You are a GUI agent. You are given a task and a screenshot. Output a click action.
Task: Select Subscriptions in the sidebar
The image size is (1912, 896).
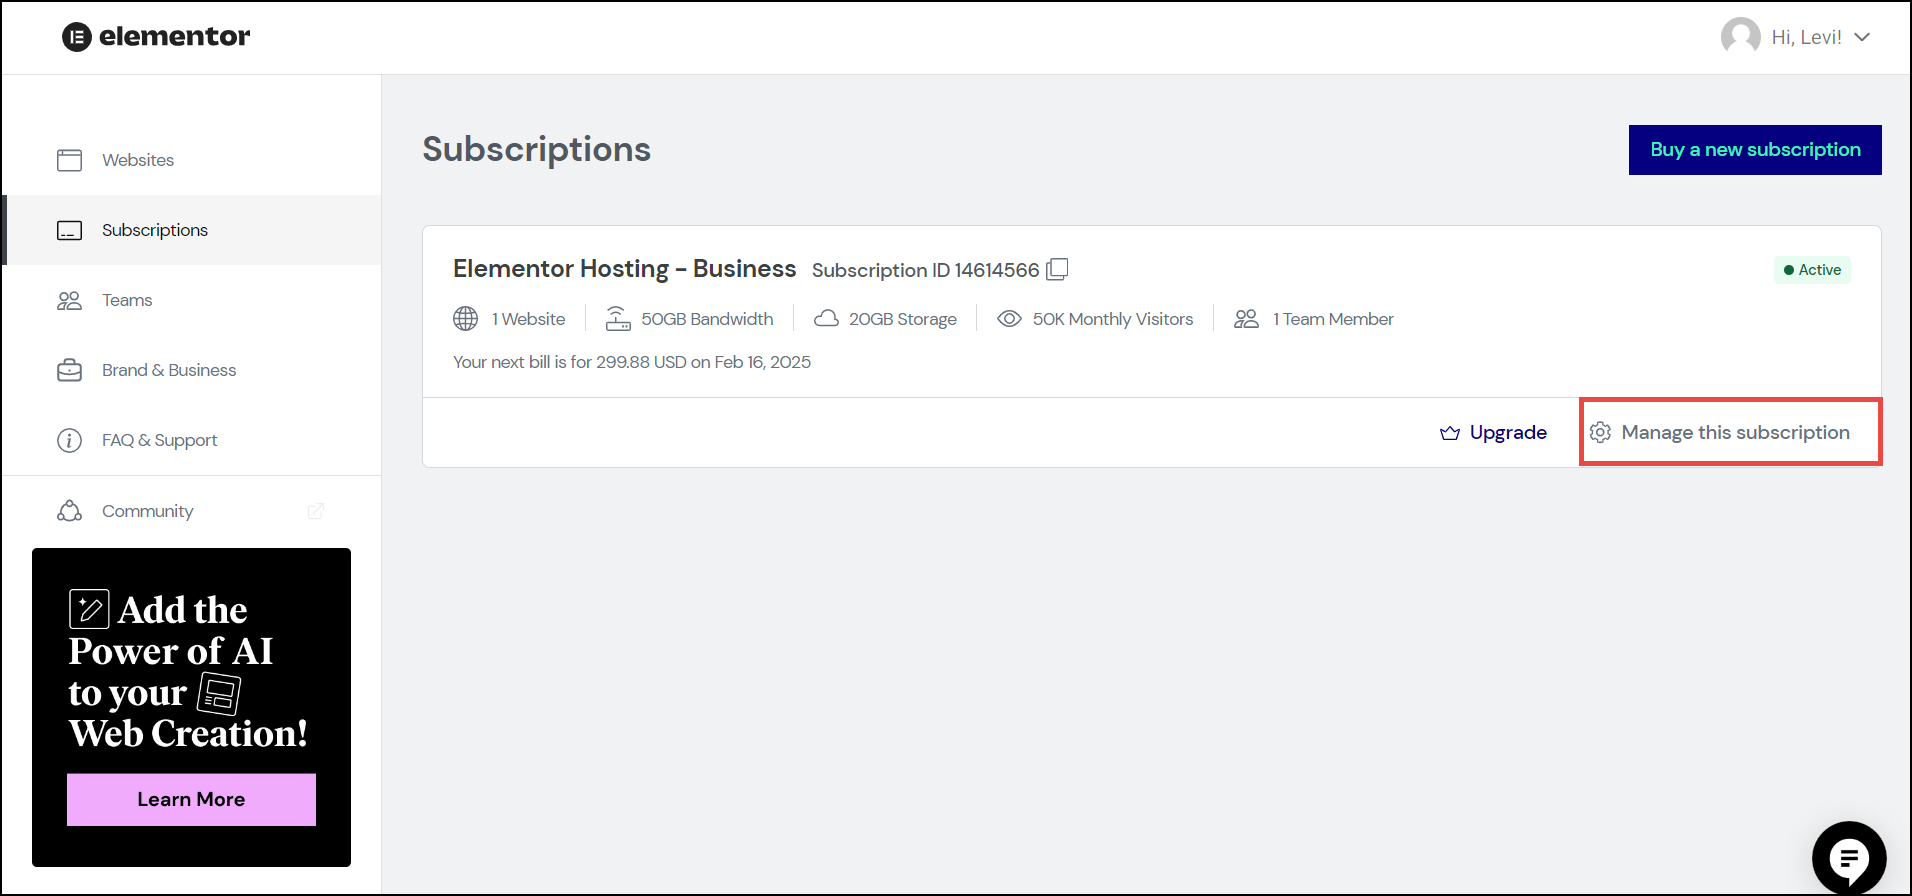(x=191, y=230)
